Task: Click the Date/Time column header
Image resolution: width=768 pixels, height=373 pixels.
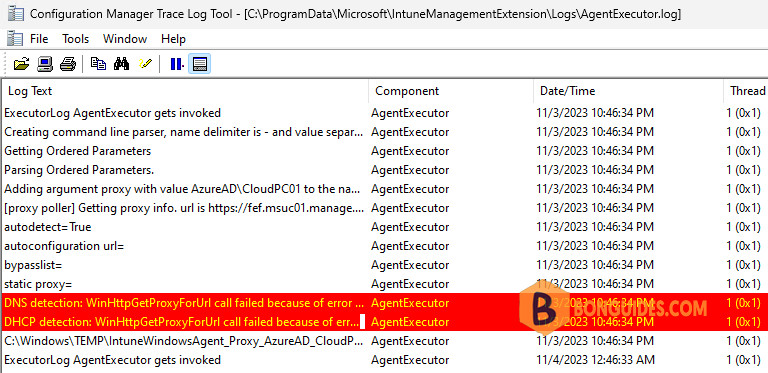Action: pyautogui.click(x=628, y=91)
